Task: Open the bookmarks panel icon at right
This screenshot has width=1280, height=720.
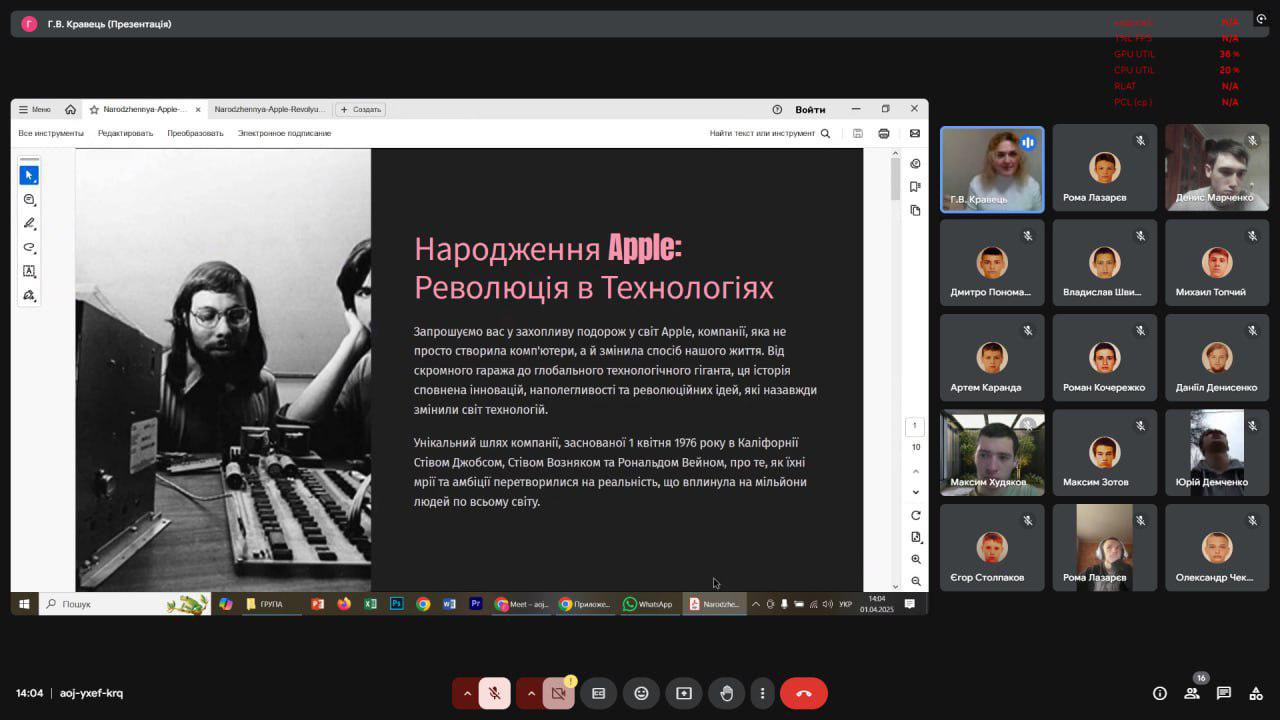Action: tap(915, 187)
